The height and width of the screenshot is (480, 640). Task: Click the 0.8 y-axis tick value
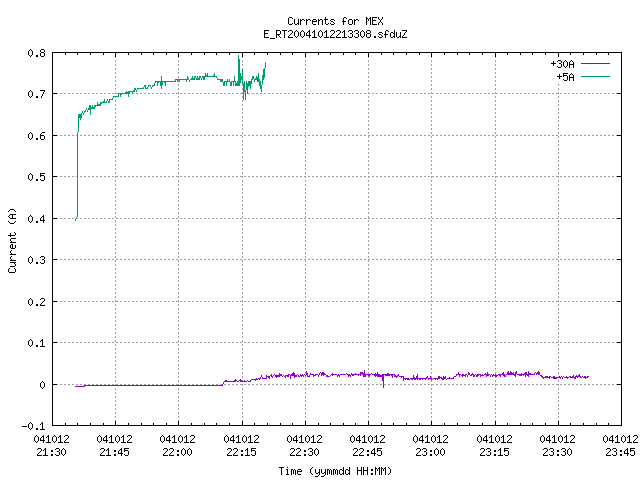point(36,53)
